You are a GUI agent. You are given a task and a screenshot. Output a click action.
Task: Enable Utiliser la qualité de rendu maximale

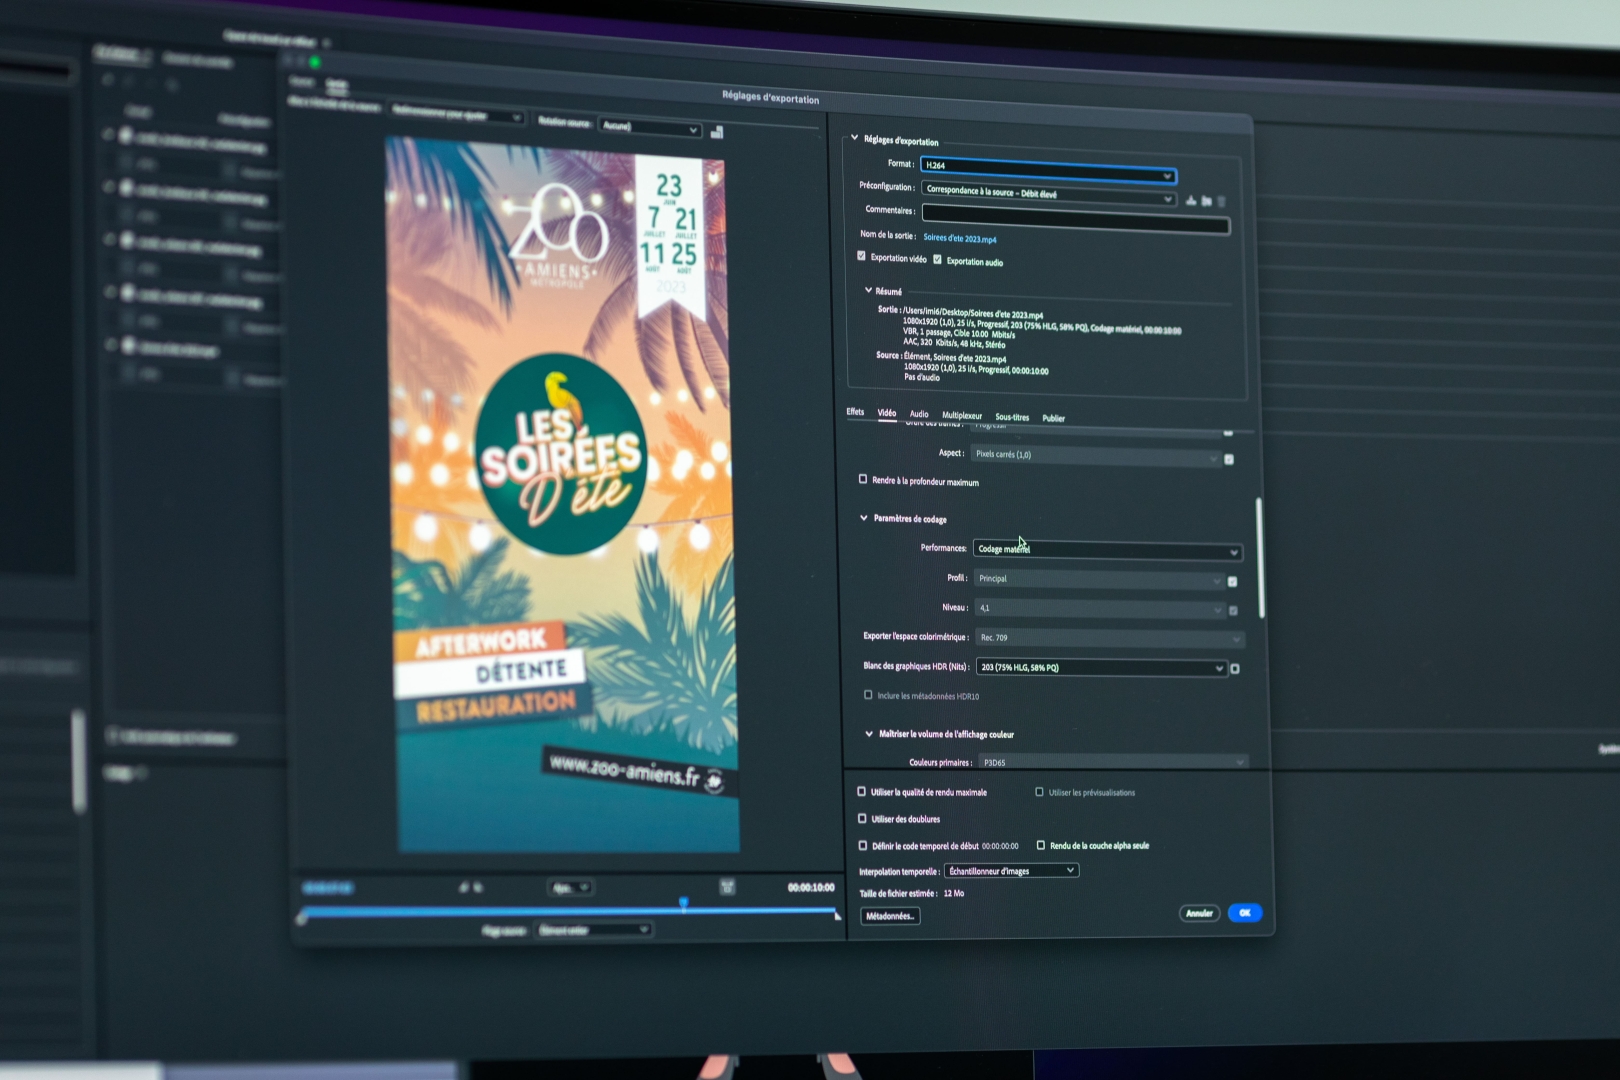(861, 791)
